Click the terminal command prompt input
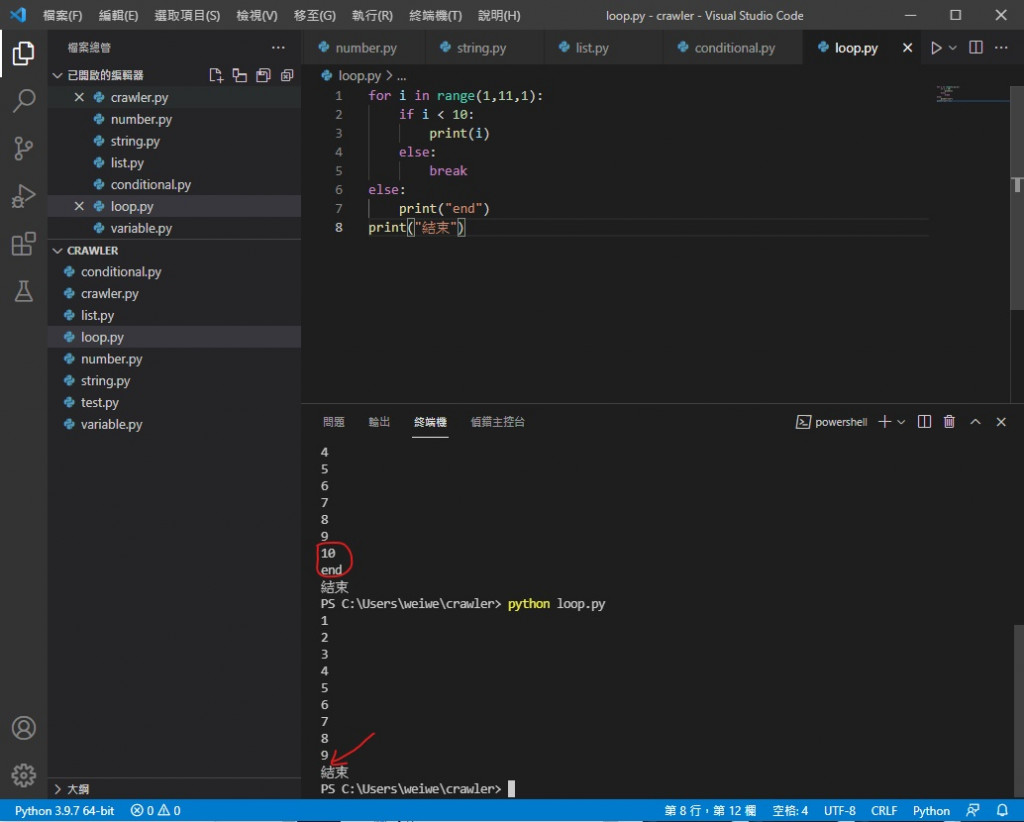Viewport: 1024px width, 822px height. coord(511,789)
